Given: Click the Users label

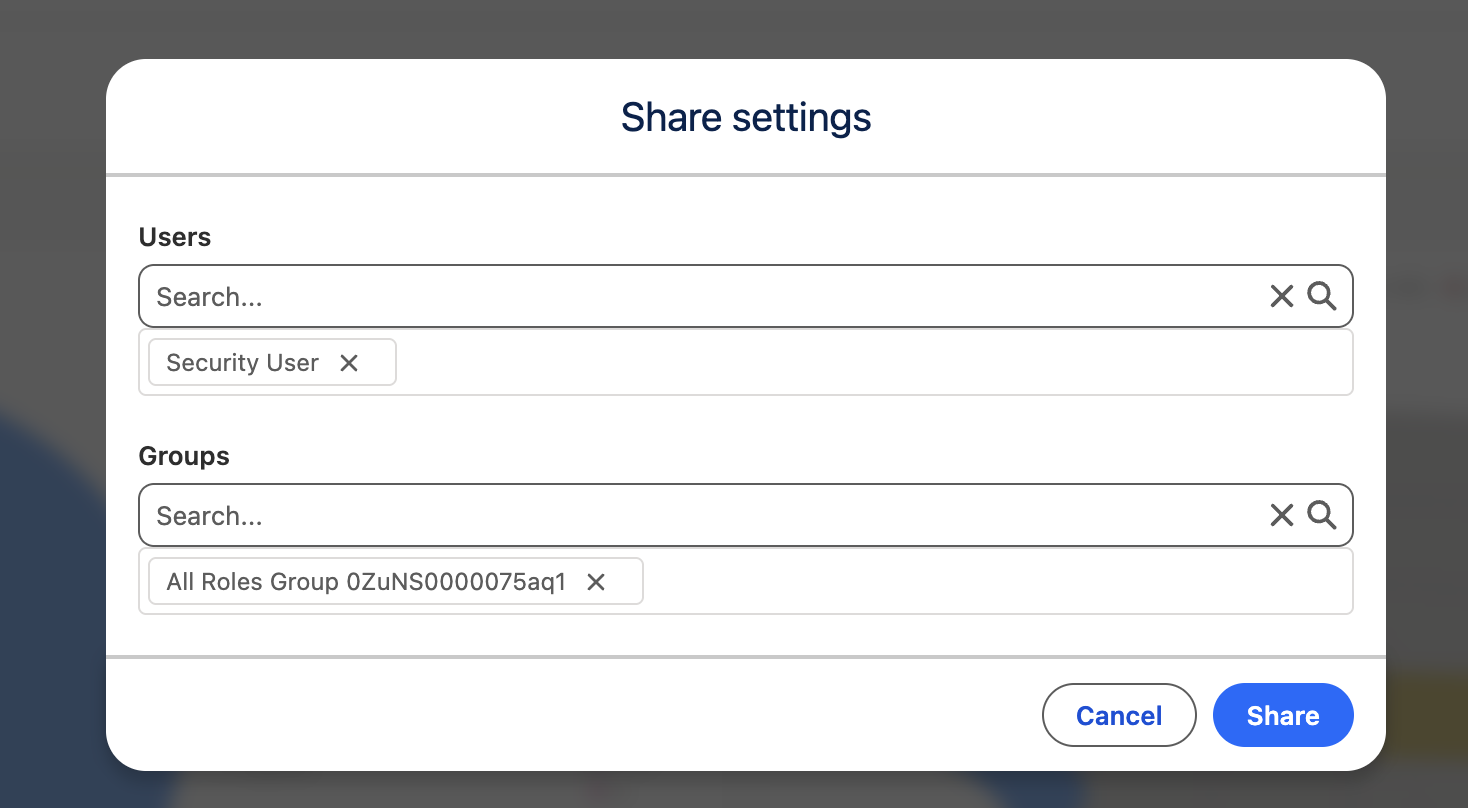Looking at the screenshot, I should coord(175,237).
